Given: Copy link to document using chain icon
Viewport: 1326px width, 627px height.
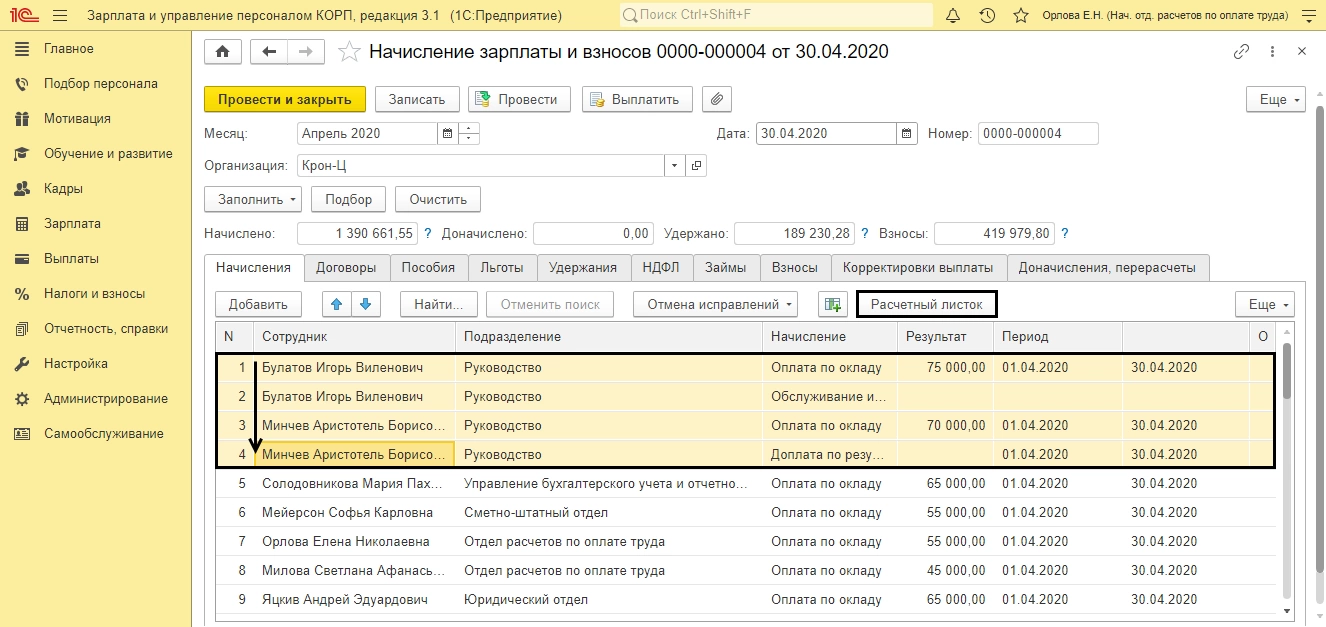Looking at the screenshot, I should click(x=1241, y=52).
